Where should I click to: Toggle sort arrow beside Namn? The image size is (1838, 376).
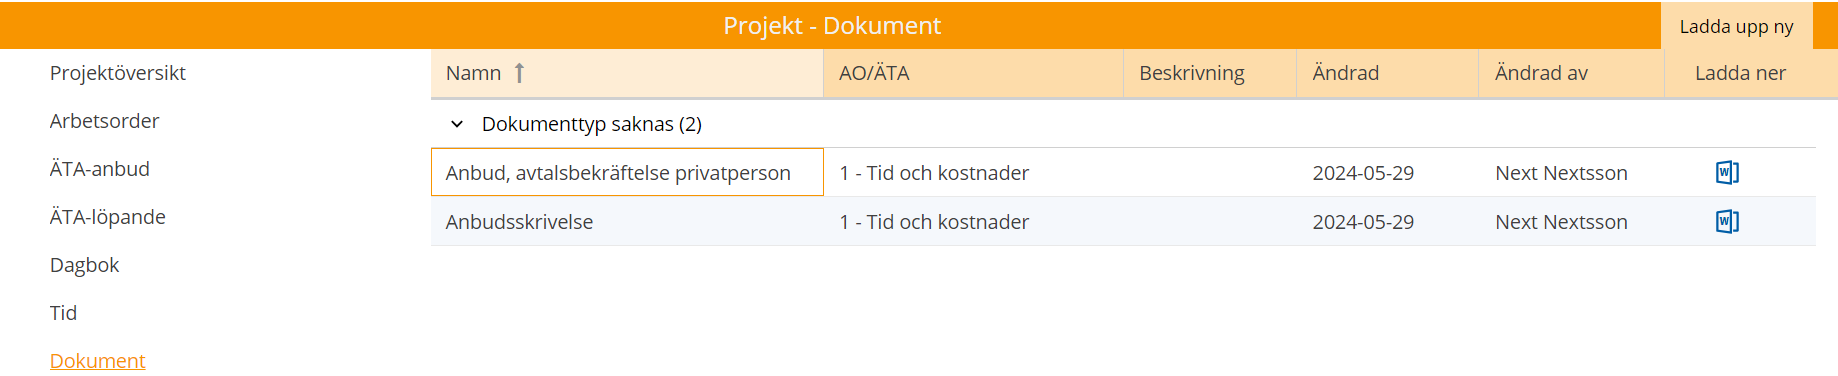click(519, 73)
